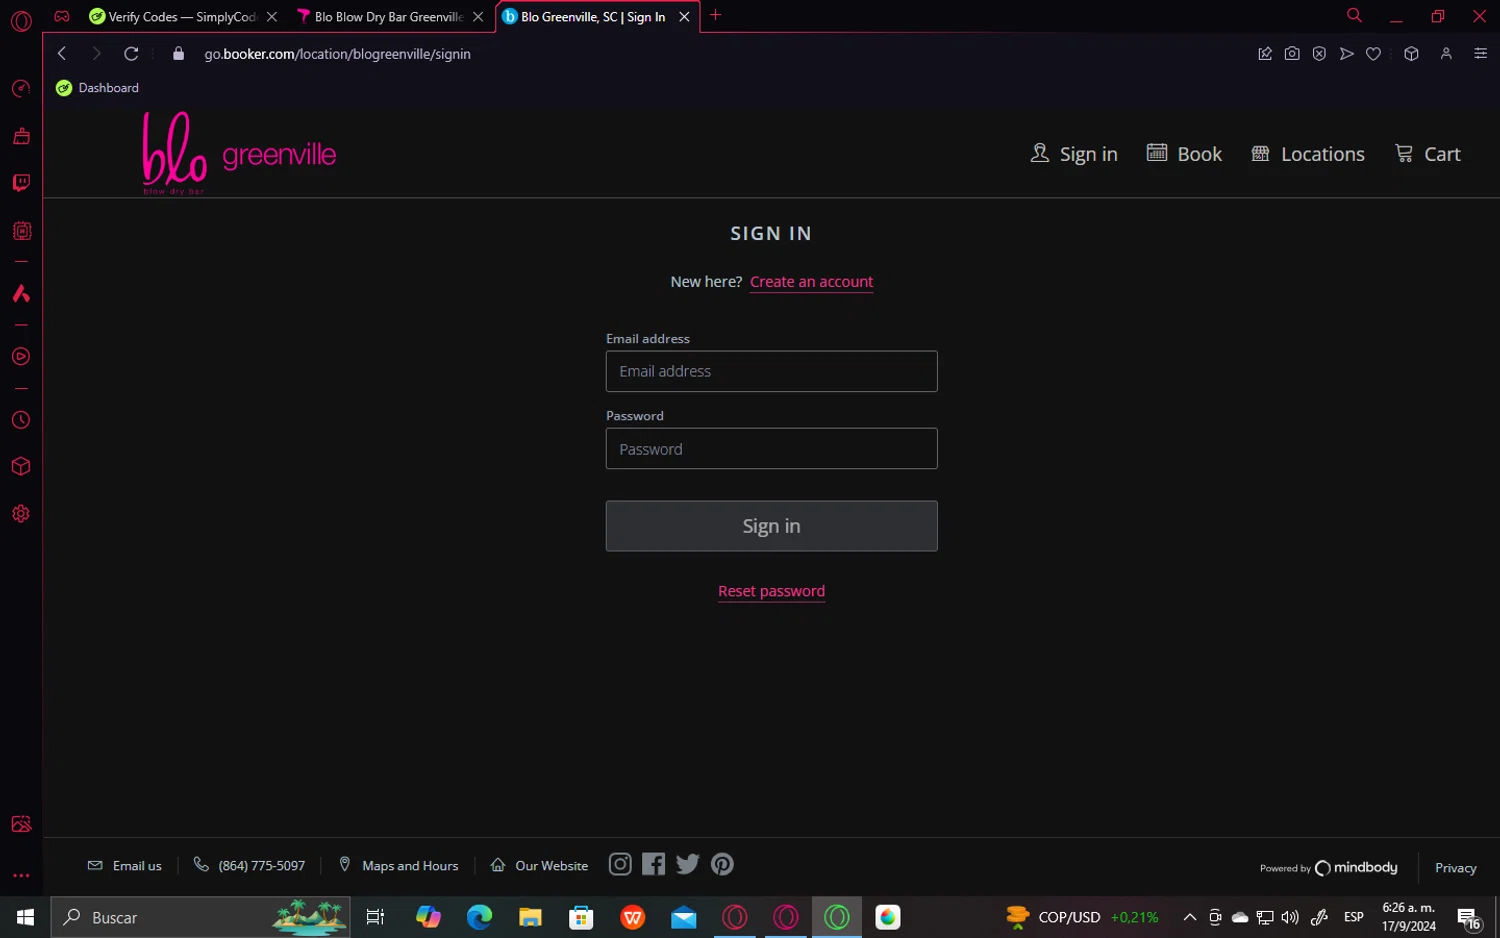Image resolution: width=1500 pixels, height=938 pixels.
Task: Open the GX Store bag icon in sidebar
Action: click(21, 136)
